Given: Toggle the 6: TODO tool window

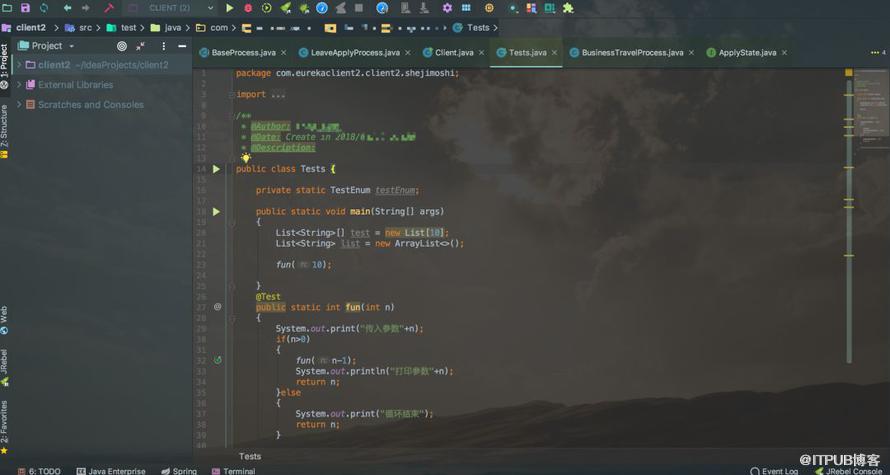Looking at the screenshot, I should [40, 471].
